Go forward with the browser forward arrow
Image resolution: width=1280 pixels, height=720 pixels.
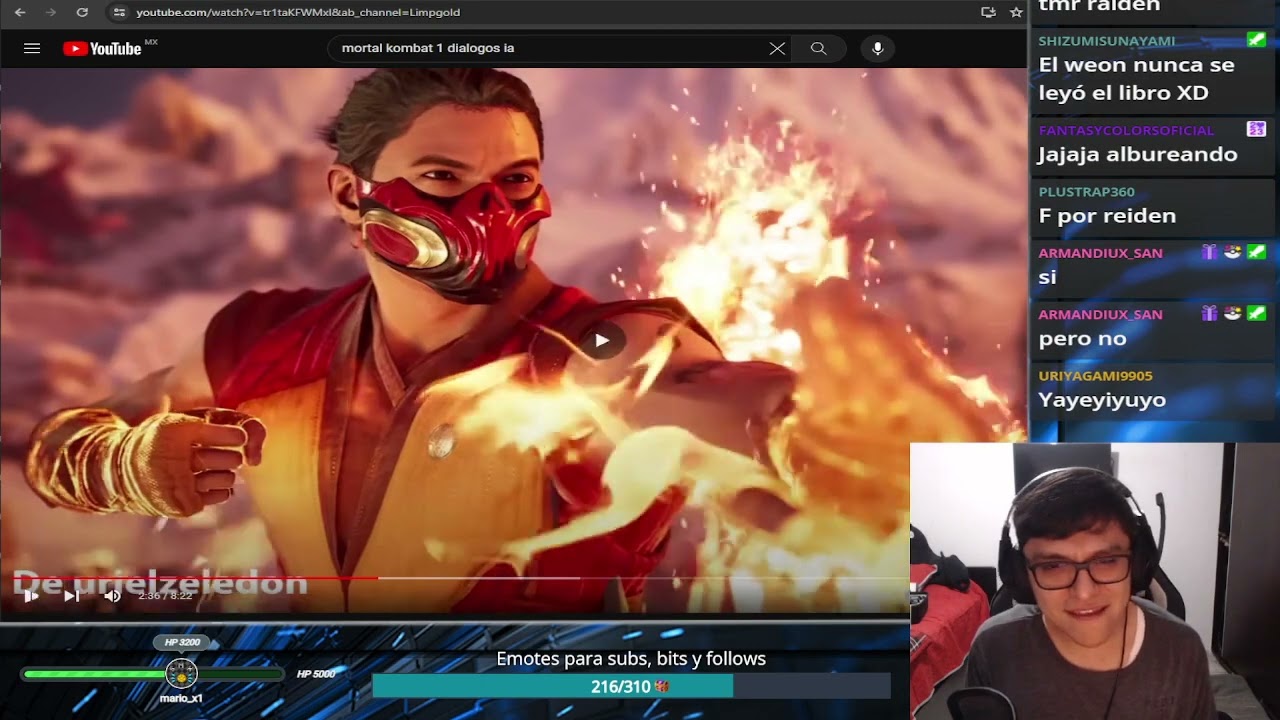pos(51,12)
